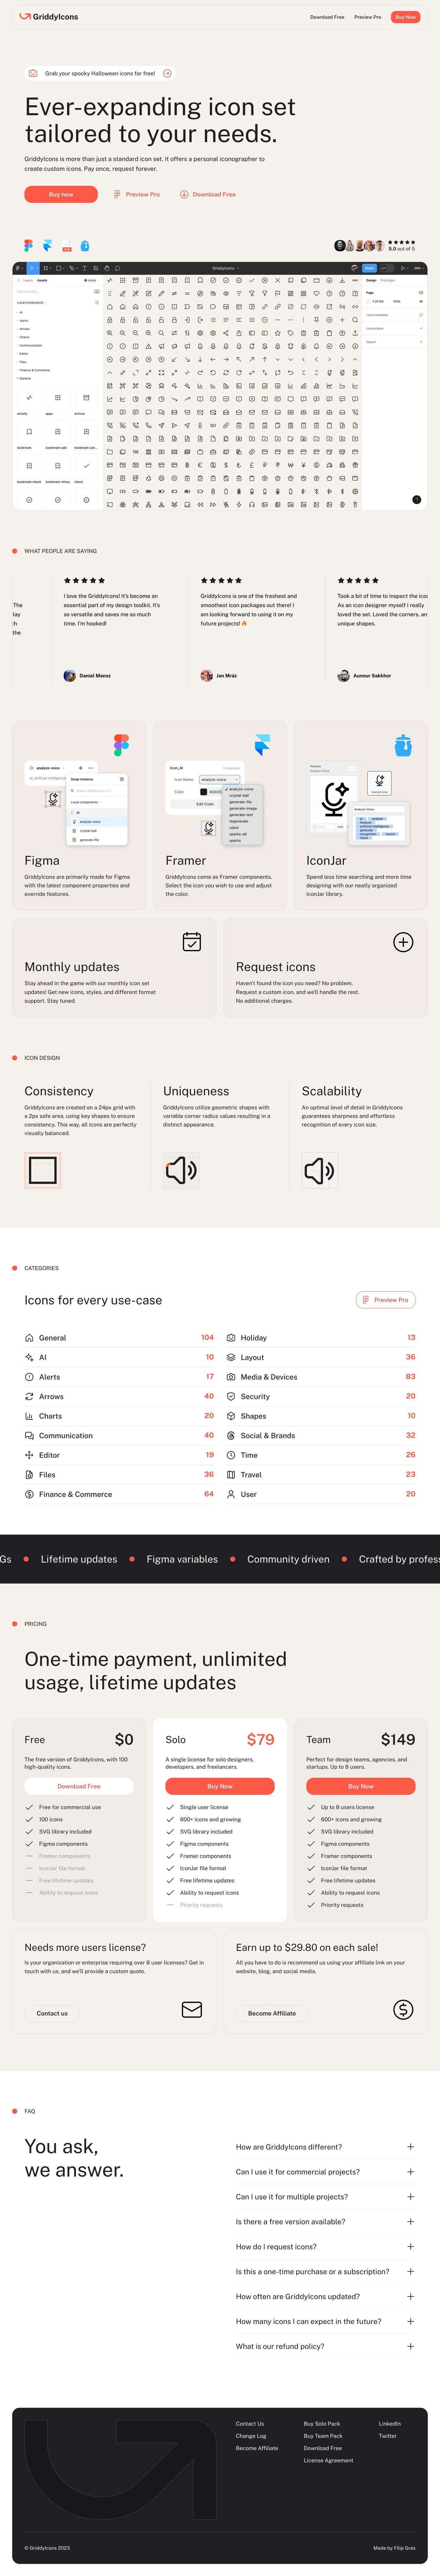
Task: Switch to the Assets tab in the editor
Action: coord(42,280)
